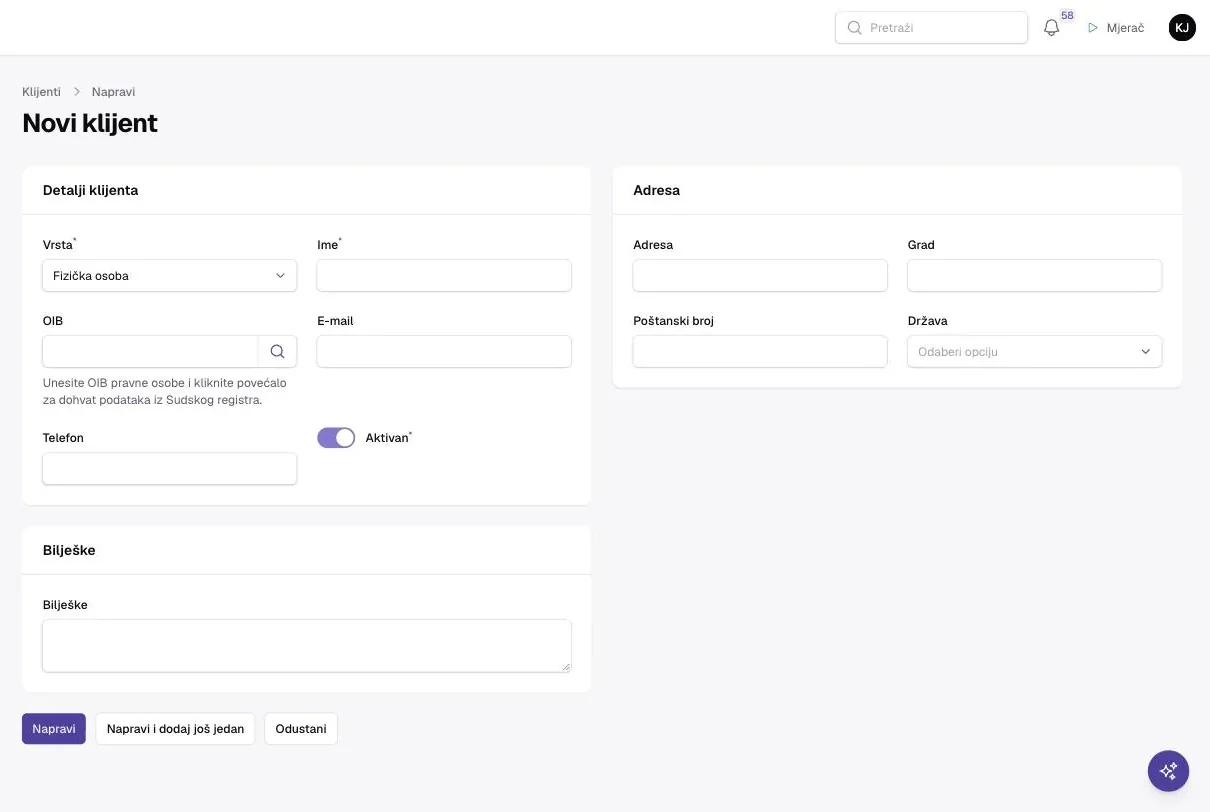This screenshot has height=812, width=1210.
Task: Click the Detalji klijenta section title
Action: [x=90, y=190]
